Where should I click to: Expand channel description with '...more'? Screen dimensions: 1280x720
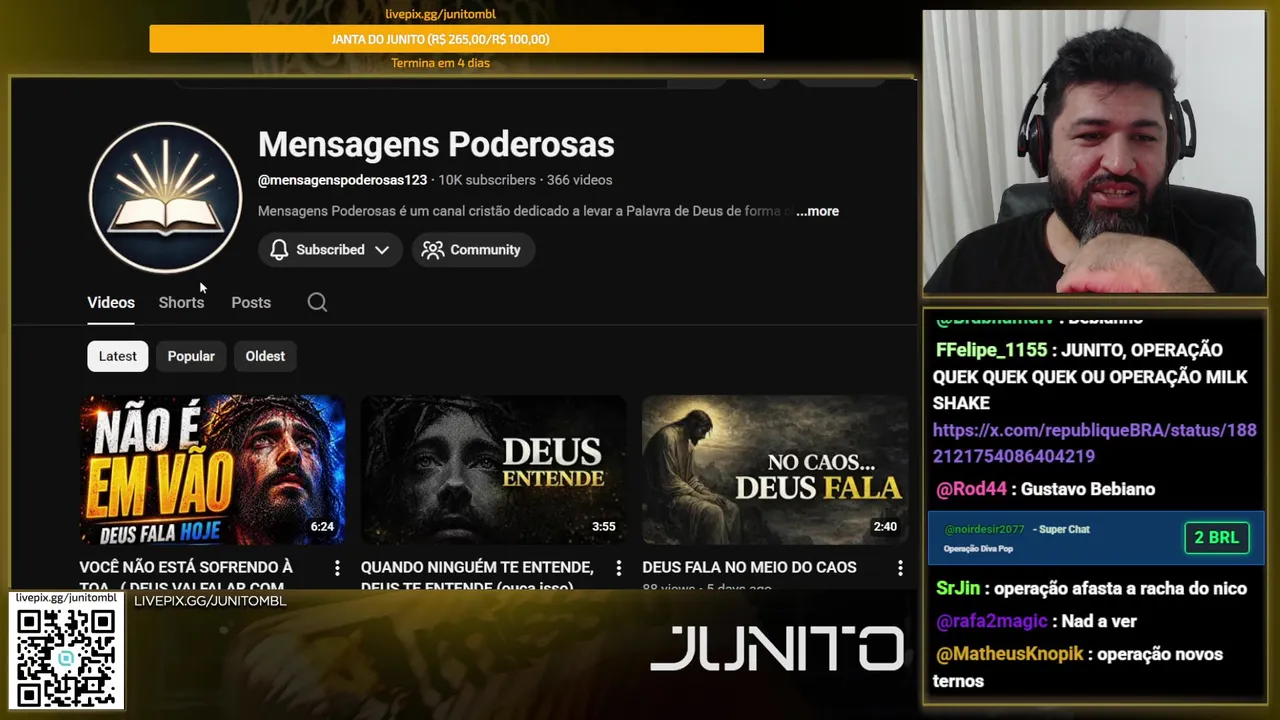pos(817,211)
